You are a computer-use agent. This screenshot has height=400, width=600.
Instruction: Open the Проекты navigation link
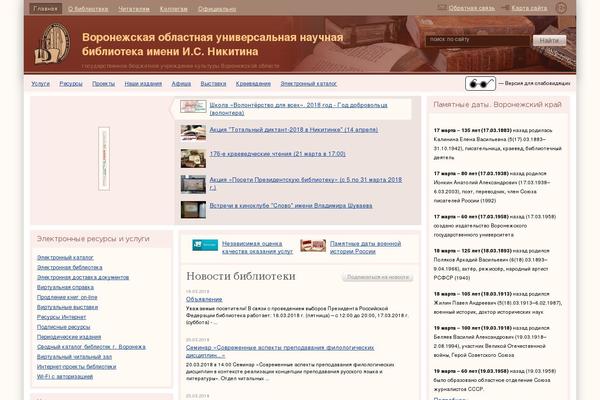(103, 83)
